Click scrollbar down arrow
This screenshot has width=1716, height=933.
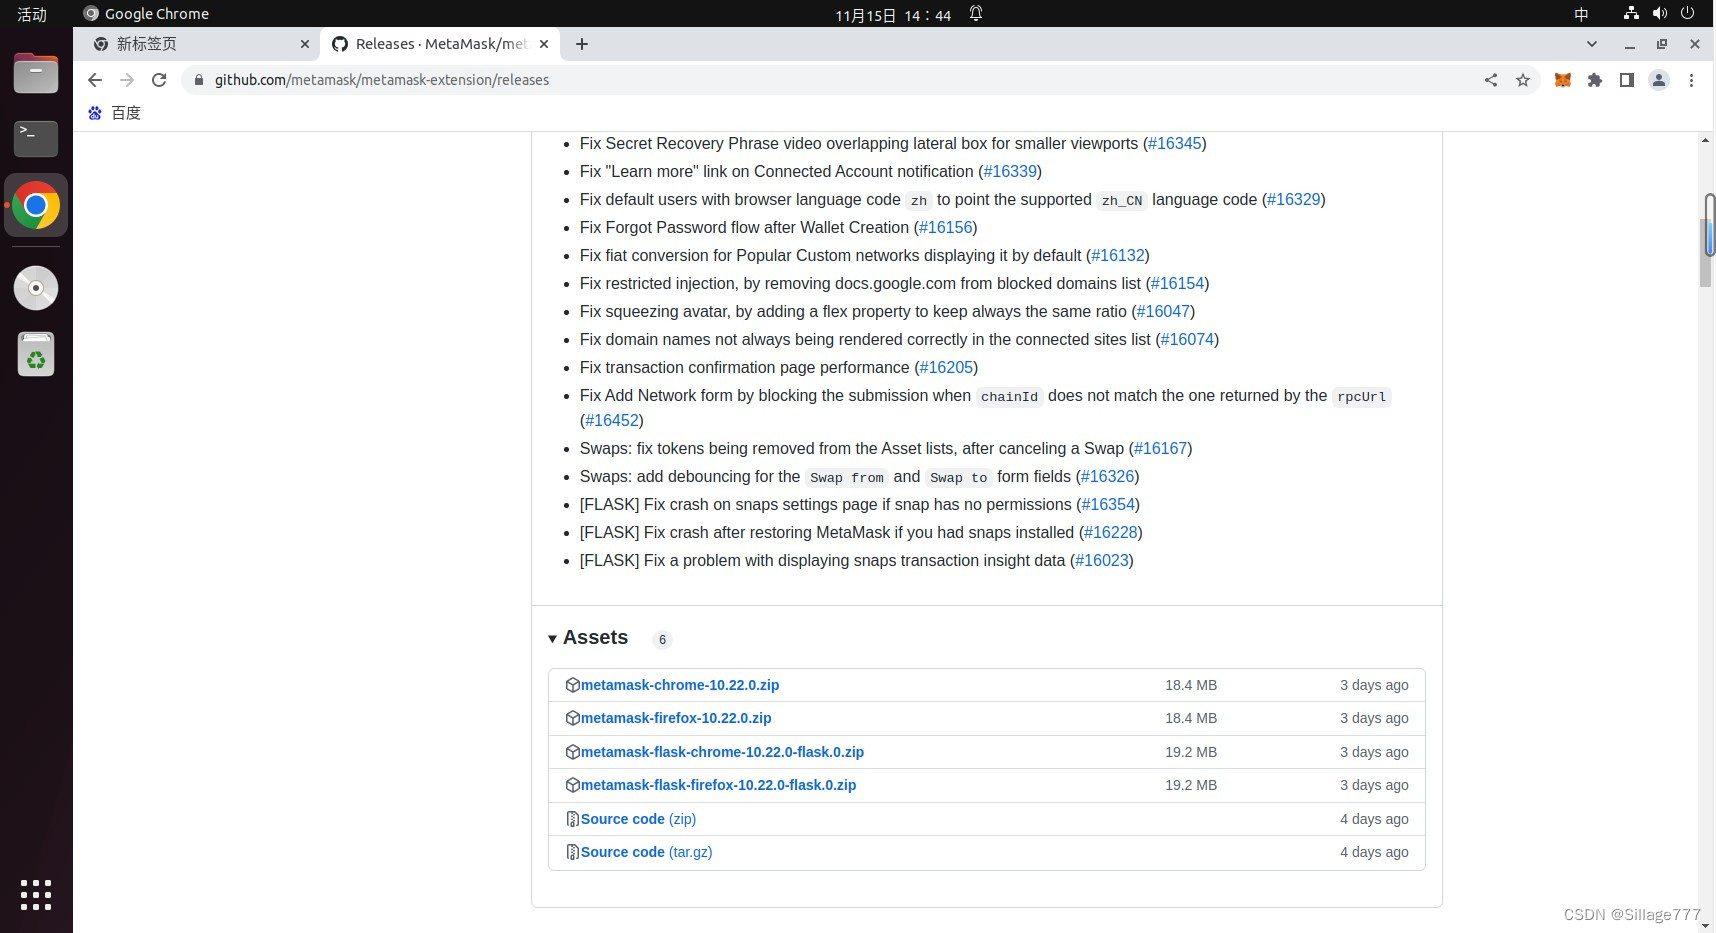coord(1706,925)
